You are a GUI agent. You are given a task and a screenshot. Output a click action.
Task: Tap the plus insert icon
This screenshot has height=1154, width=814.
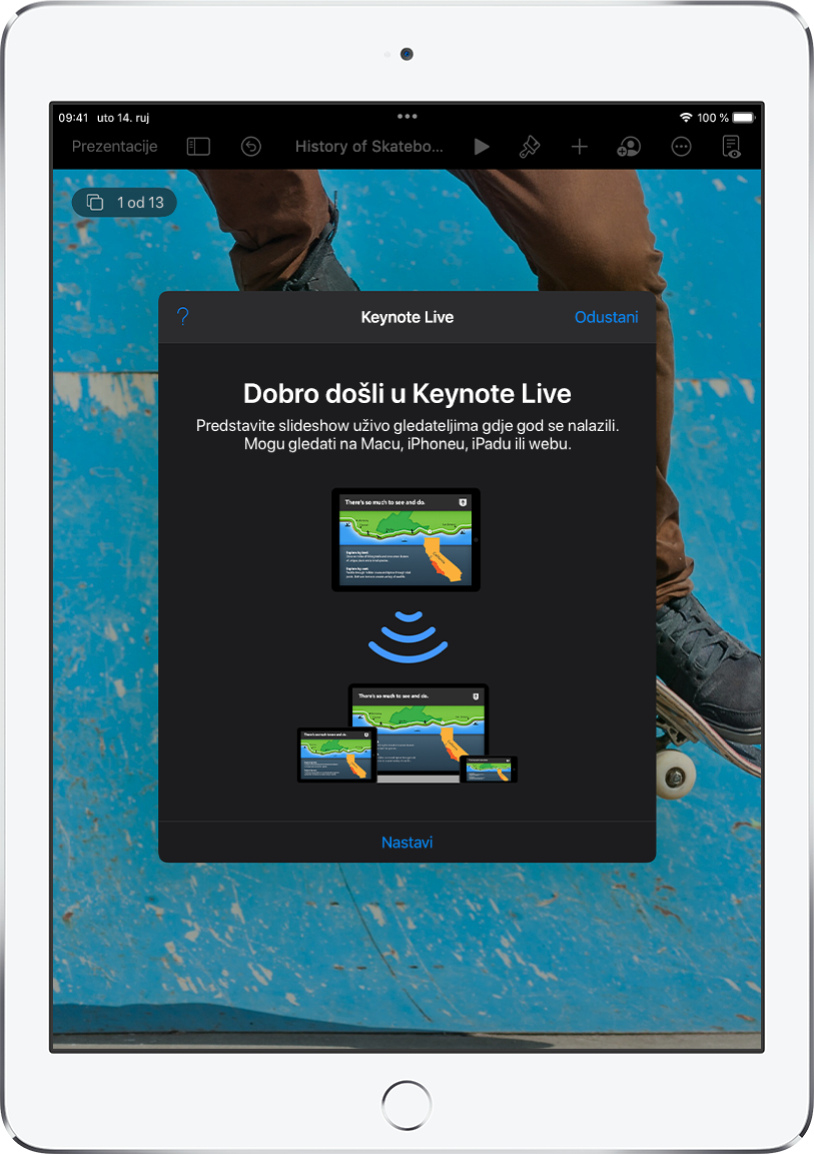tap(579, 146)
